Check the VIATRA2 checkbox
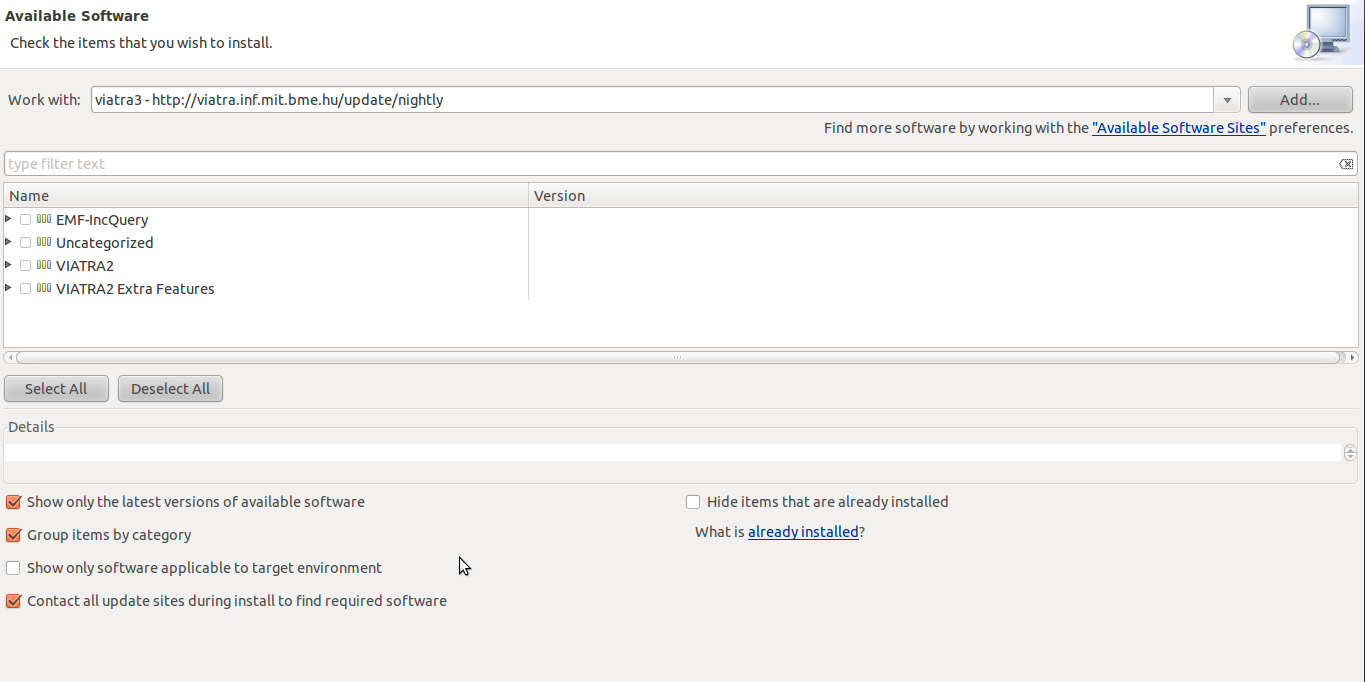The image size is (1365, 682). 25,266
